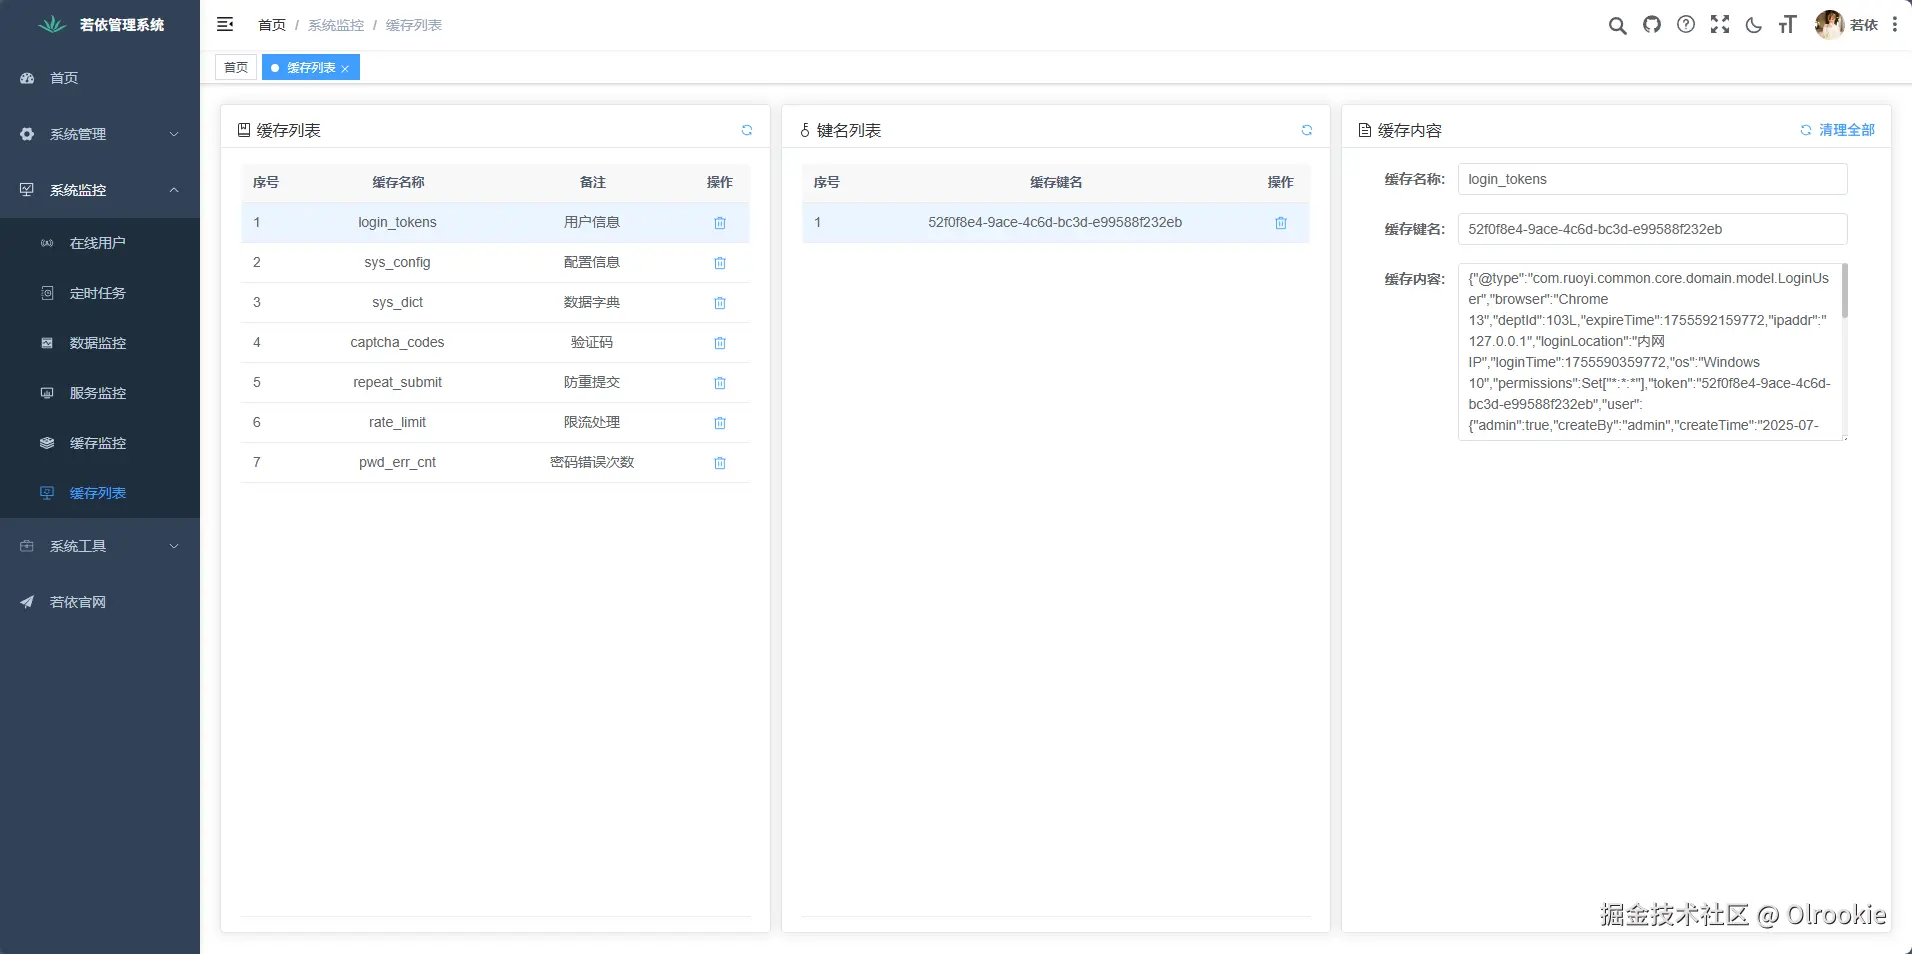The width and height of the screenshot is (1912, 954).
Task: Select 缓存列表 in the sidebar
Action: pos(100,493)
